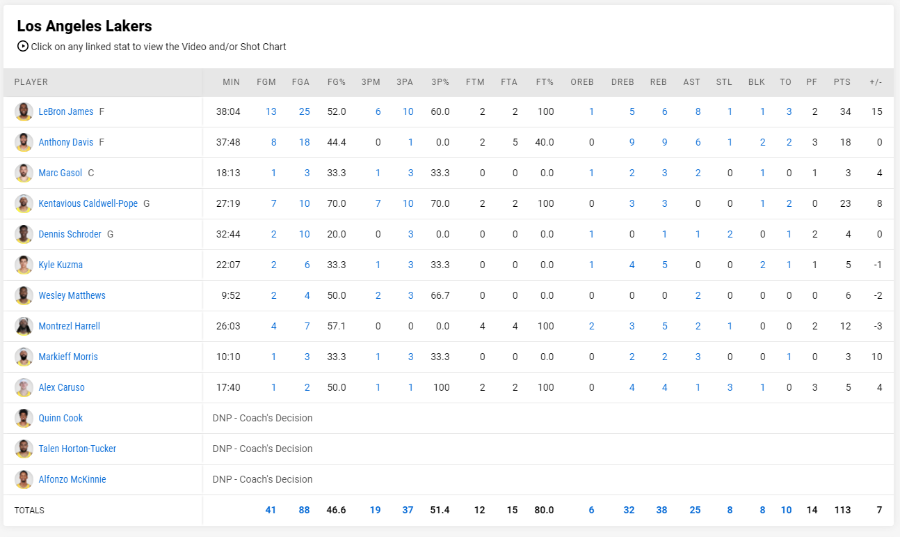900x537 pixels.
Task: Click the PLAYER column header
Action: [x=31, y=82]
